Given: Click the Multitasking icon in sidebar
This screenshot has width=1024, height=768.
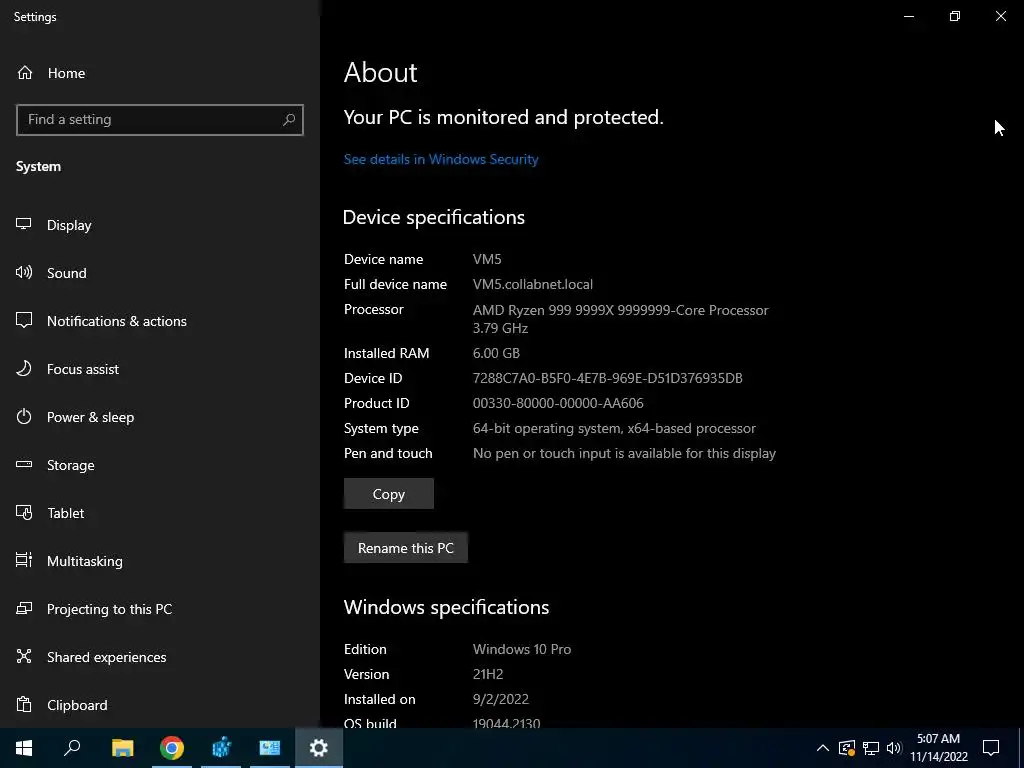Looking at the screenshot, I should [x=24, y=560].
